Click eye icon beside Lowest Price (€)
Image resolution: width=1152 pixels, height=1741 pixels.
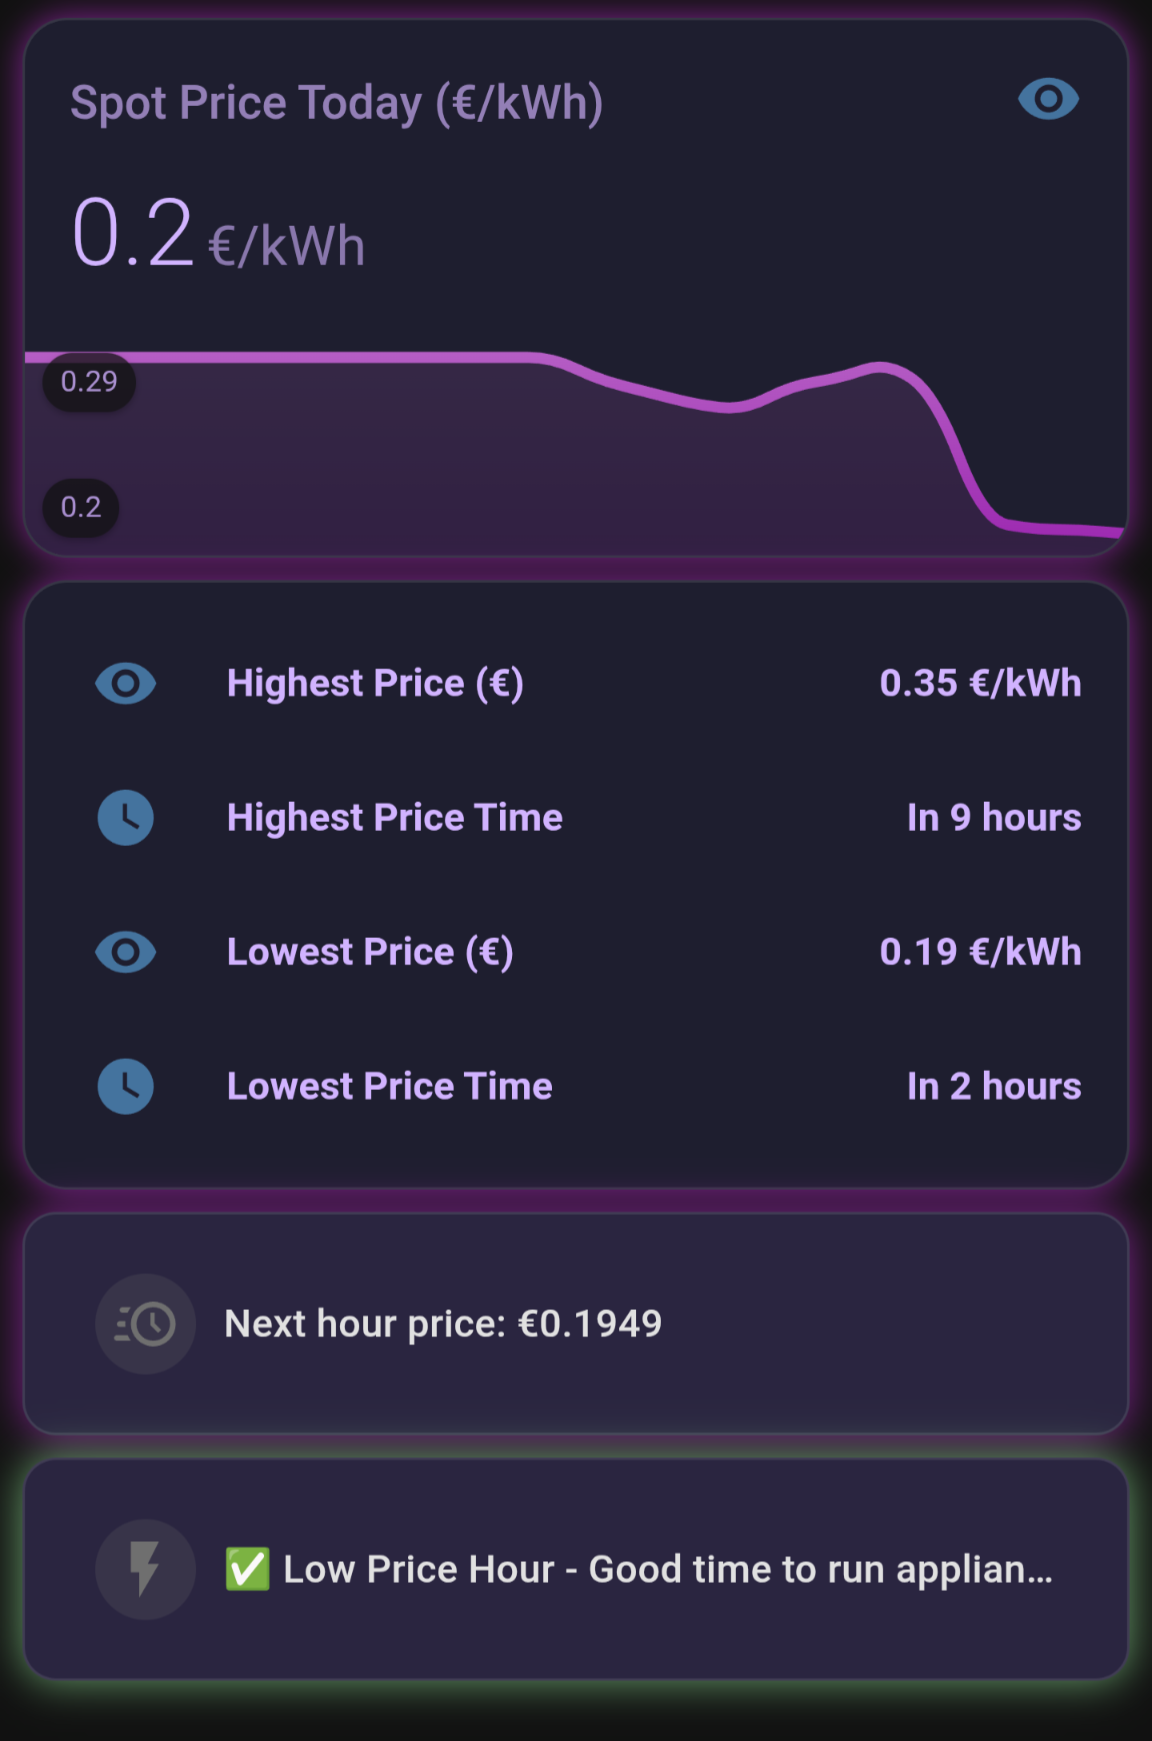(x=125, y=952)
